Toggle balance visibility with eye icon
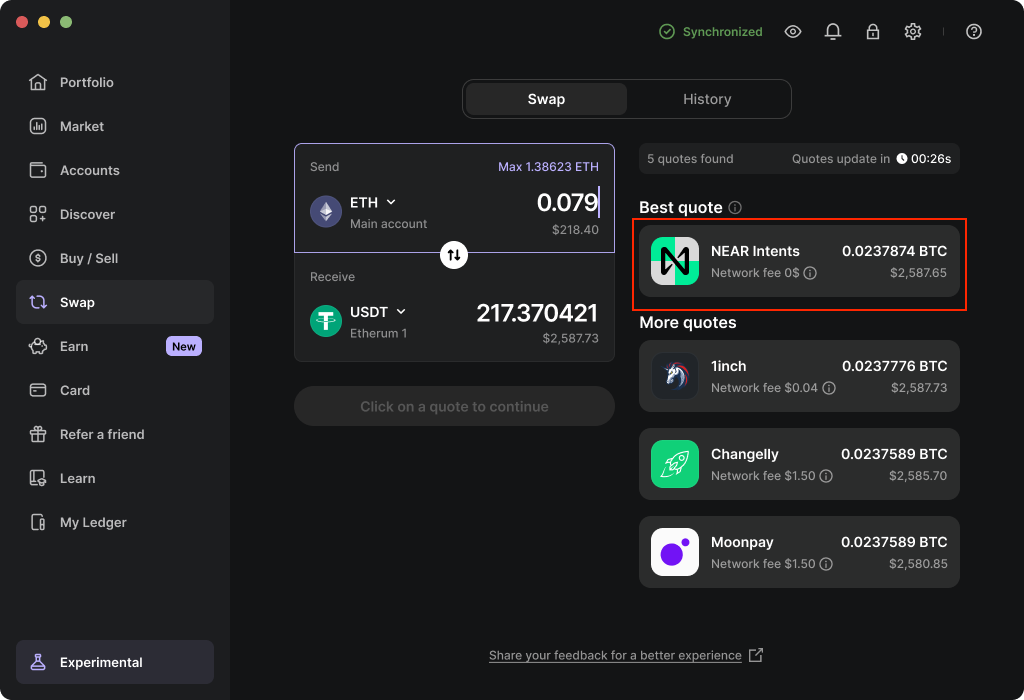This screenshot has height=700, width=1024. [793, 32]
